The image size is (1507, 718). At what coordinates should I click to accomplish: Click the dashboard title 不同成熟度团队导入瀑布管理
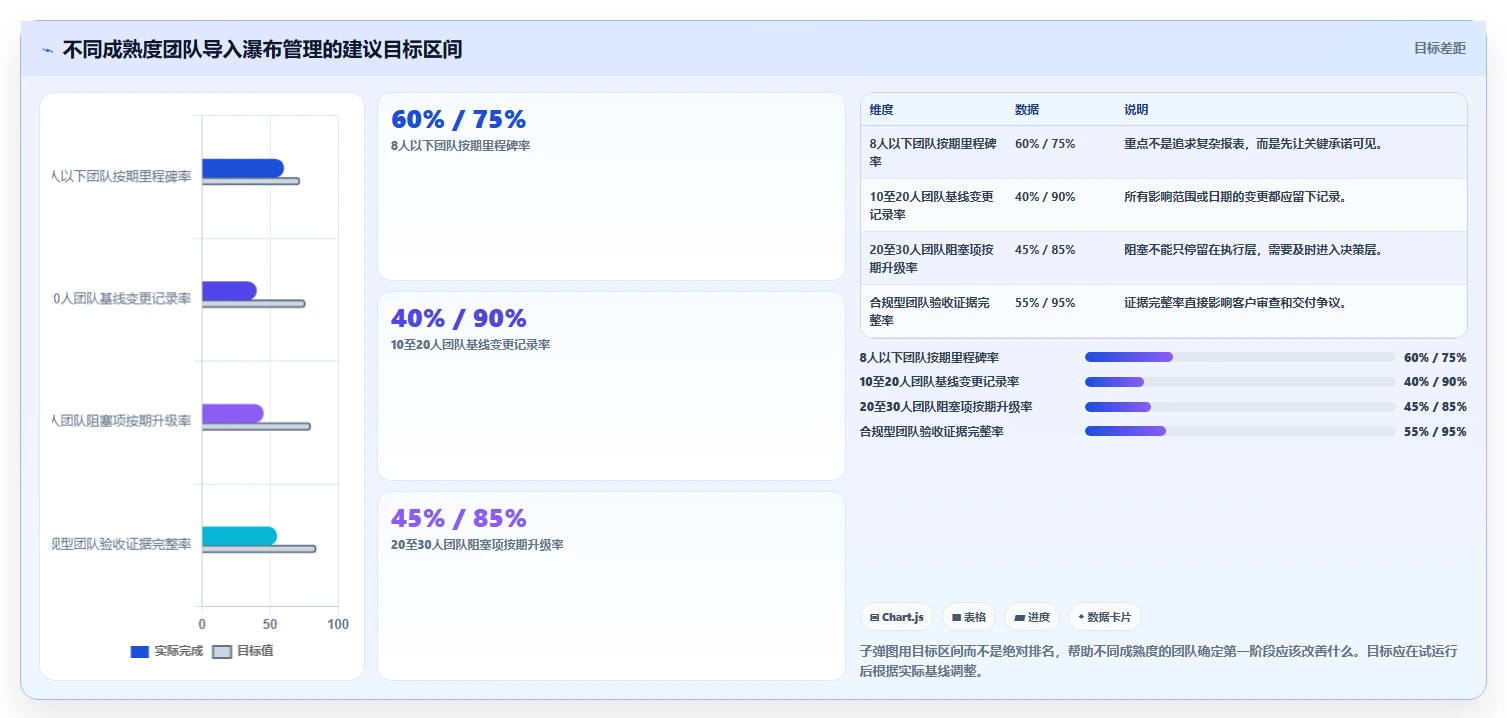point(262,49)
